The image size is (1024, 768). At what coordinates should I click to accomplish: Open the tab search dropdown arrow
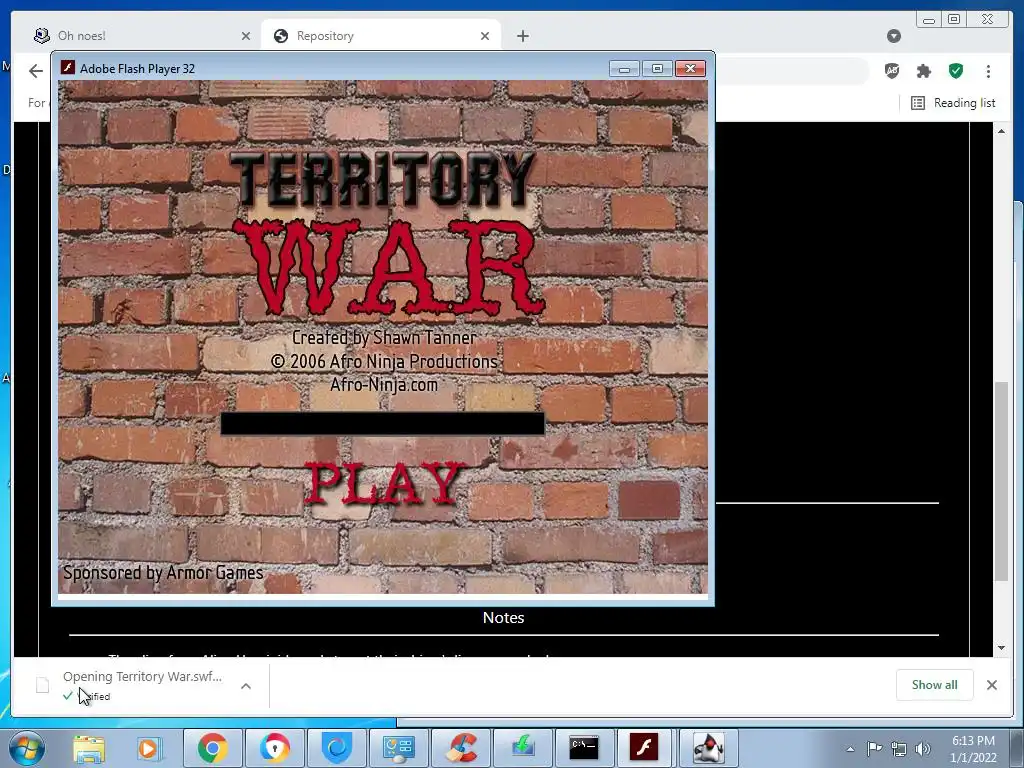click(x=894, y=36)
